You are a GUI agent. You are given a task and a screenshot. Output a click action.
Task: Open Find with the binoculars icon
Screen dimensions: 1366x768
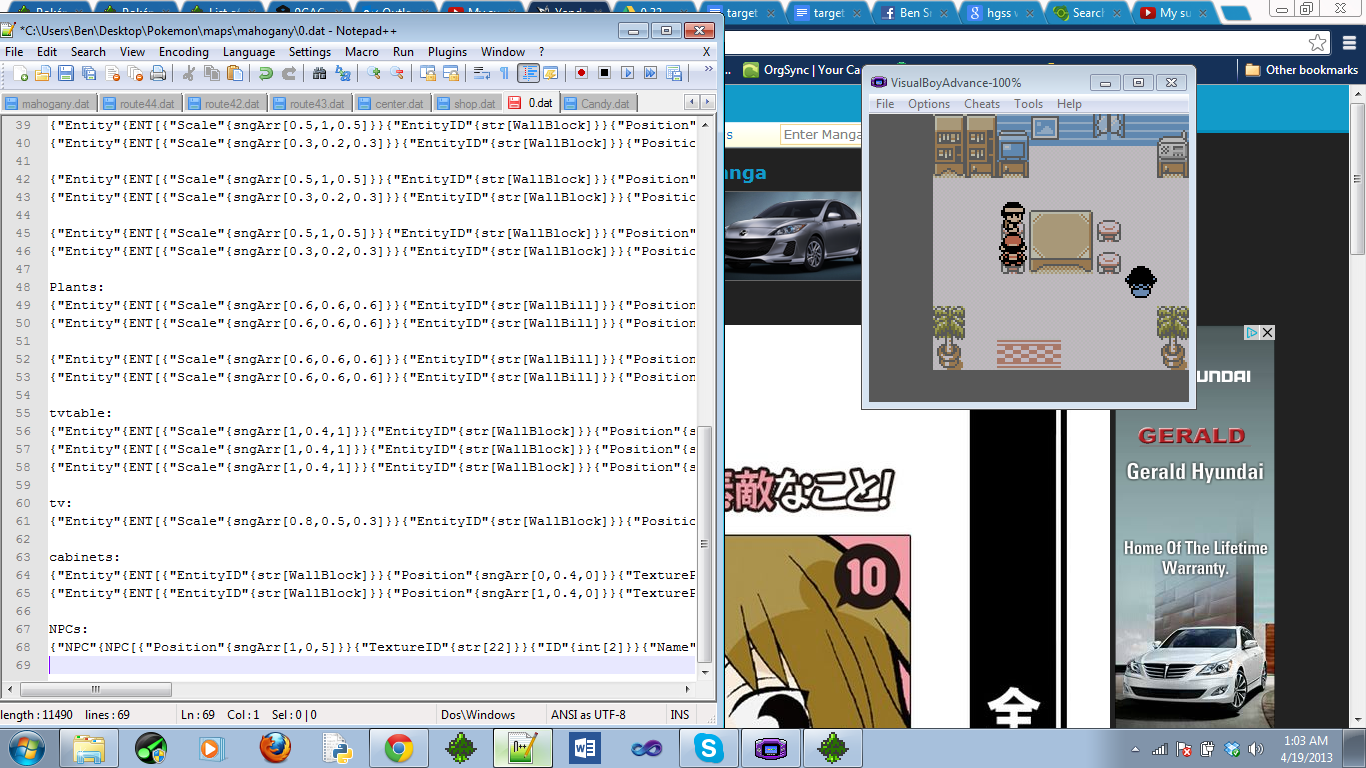click(319, 73)
